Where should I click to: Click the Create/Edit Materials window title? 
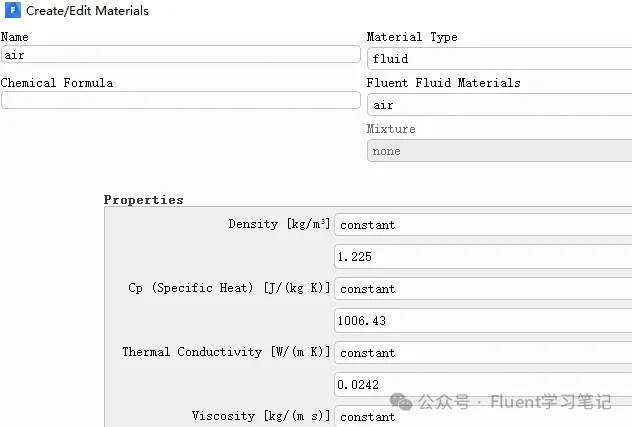click(x=87, y=11)
